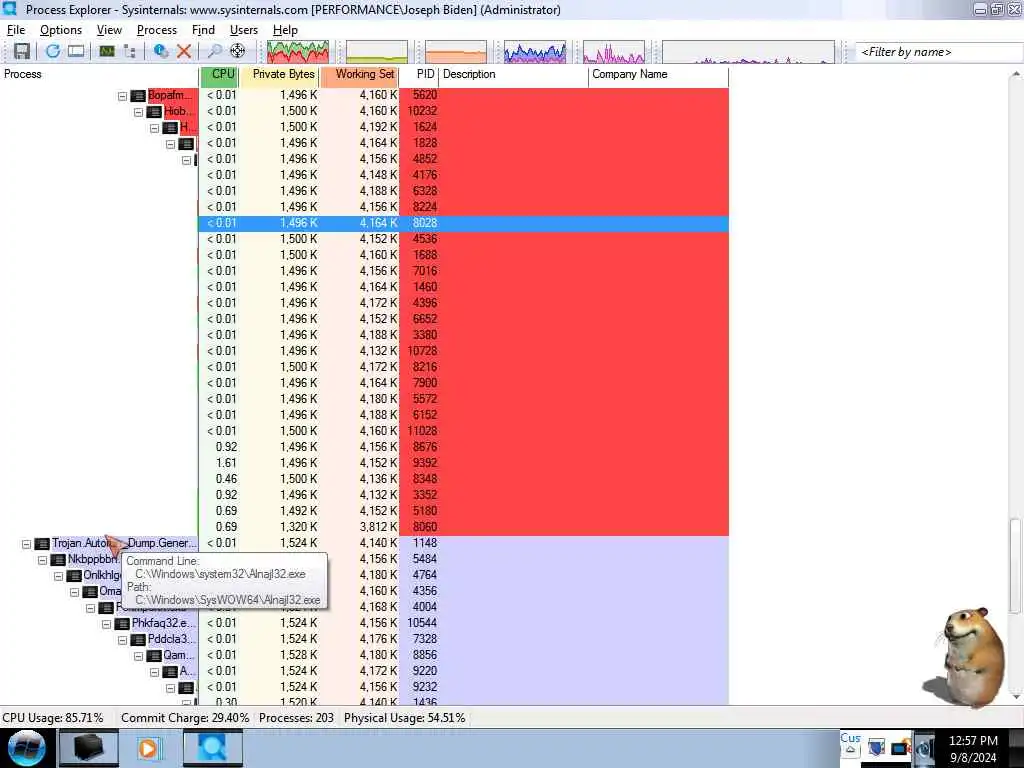Open the pink network mini graph

tap(614, 52)
